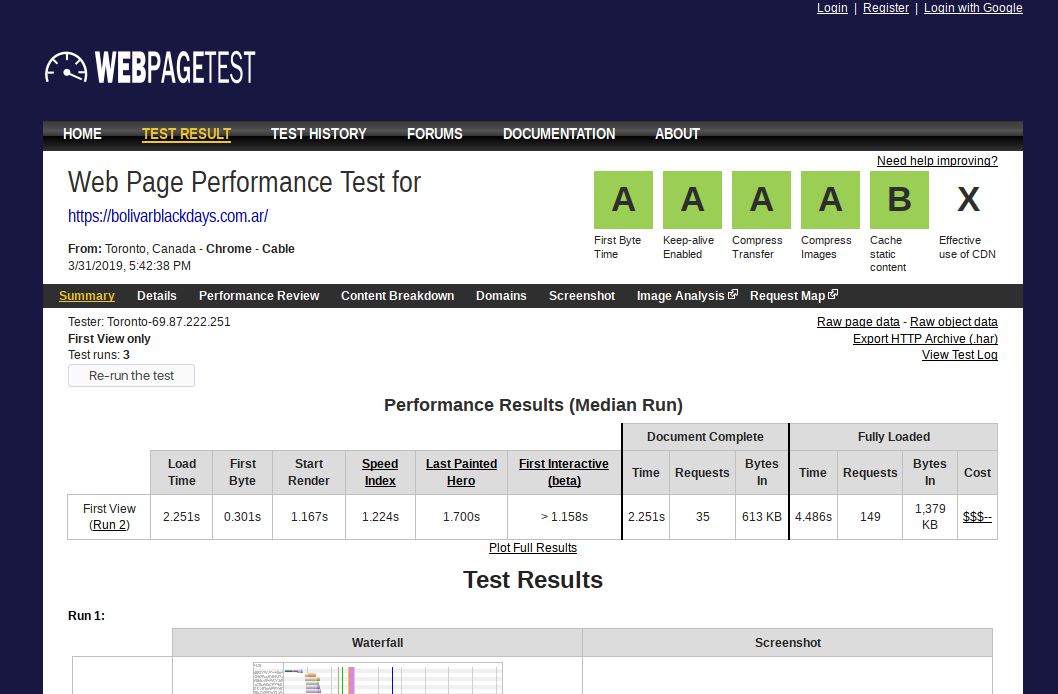Click the First Byte value 0.301s

point(242,517)
